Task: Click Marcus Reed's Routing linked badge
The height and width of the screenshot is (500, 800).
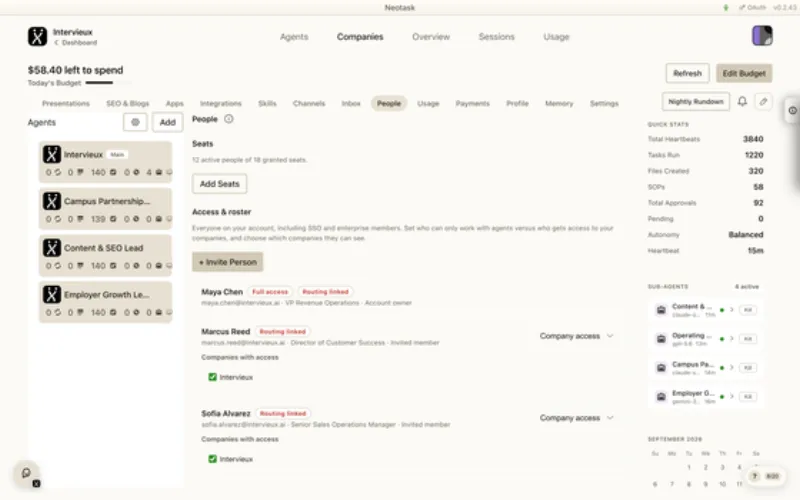Action: pos(282,332)
